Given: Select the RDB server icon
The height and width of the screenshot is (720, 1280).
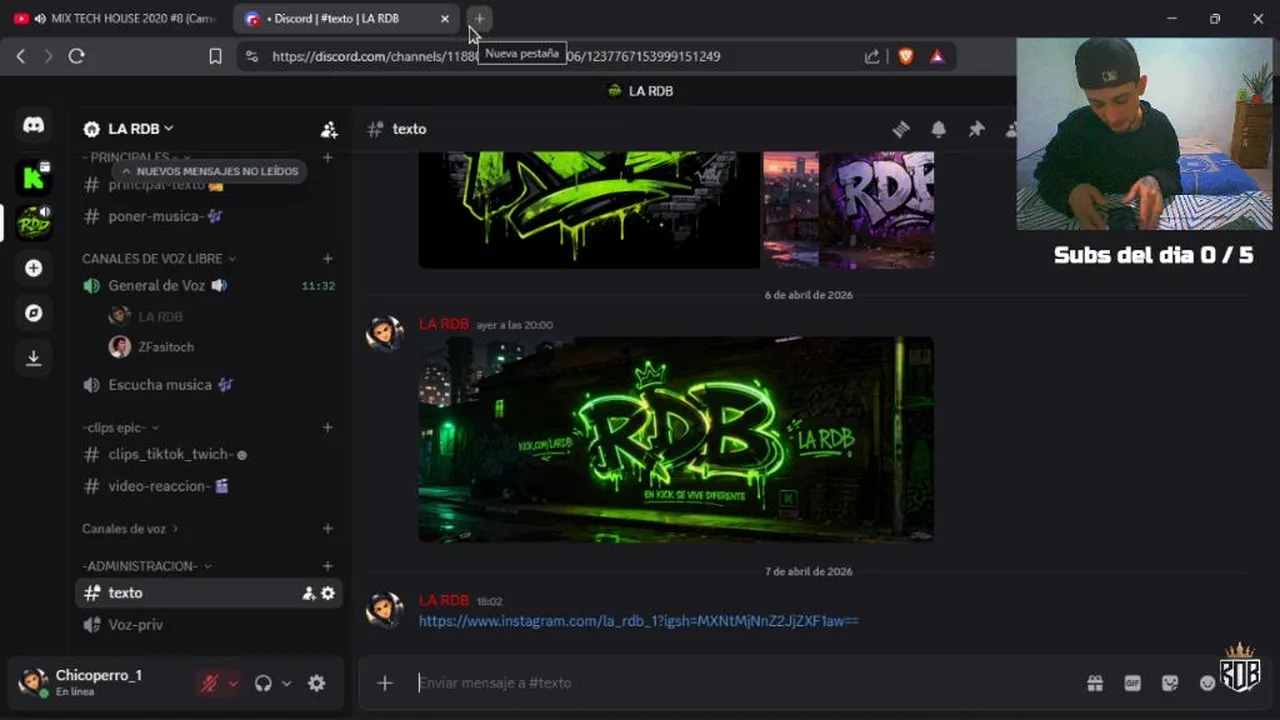Looking at the screenshot, I should pyautogui.click(x=33, y=222).
